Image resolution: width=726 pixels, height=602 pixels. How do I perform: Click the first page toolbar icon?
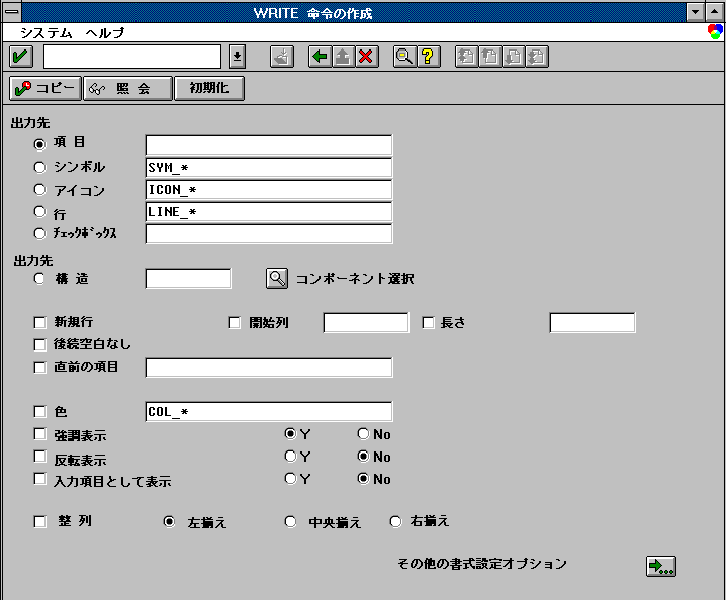[x=466, y=57]
